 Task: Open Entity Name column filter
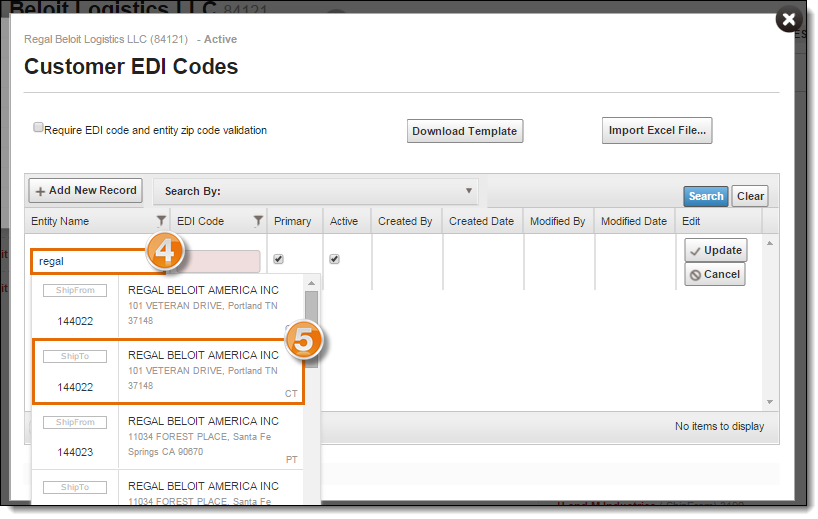[x=161, y=221]
